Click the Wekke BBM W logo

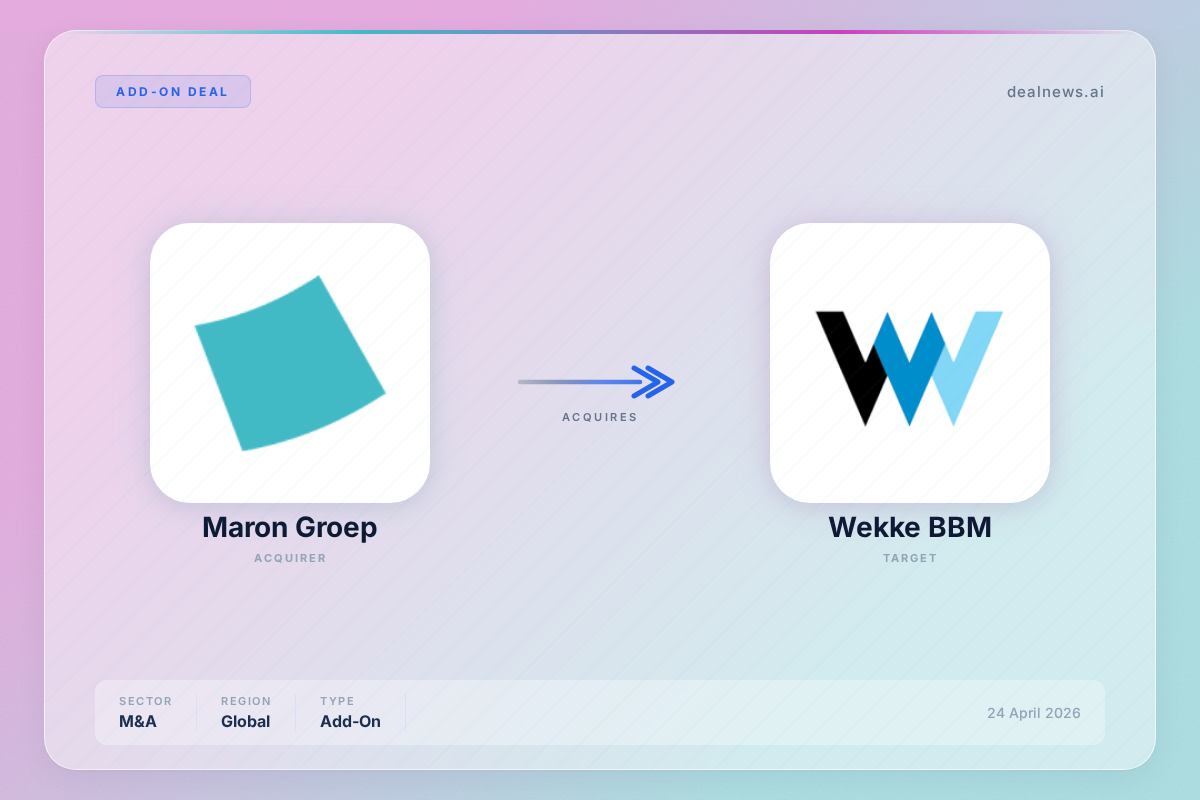click(x=909, y=367)
